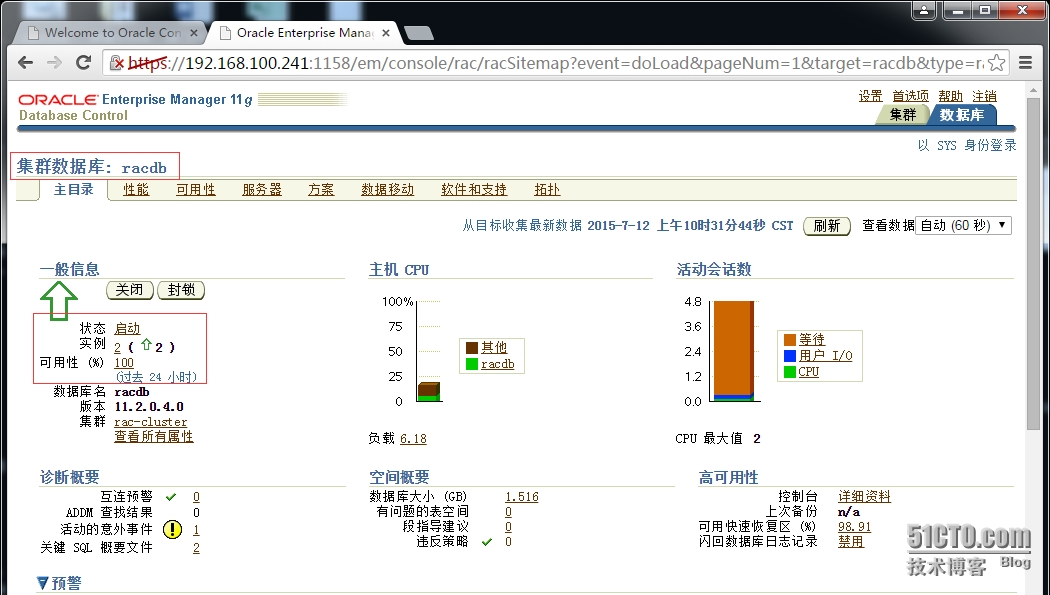The height and width of the screenshot is (595, 1050).
Task: Click the CPU sessions legend link
Action: (x=808, y=371)
